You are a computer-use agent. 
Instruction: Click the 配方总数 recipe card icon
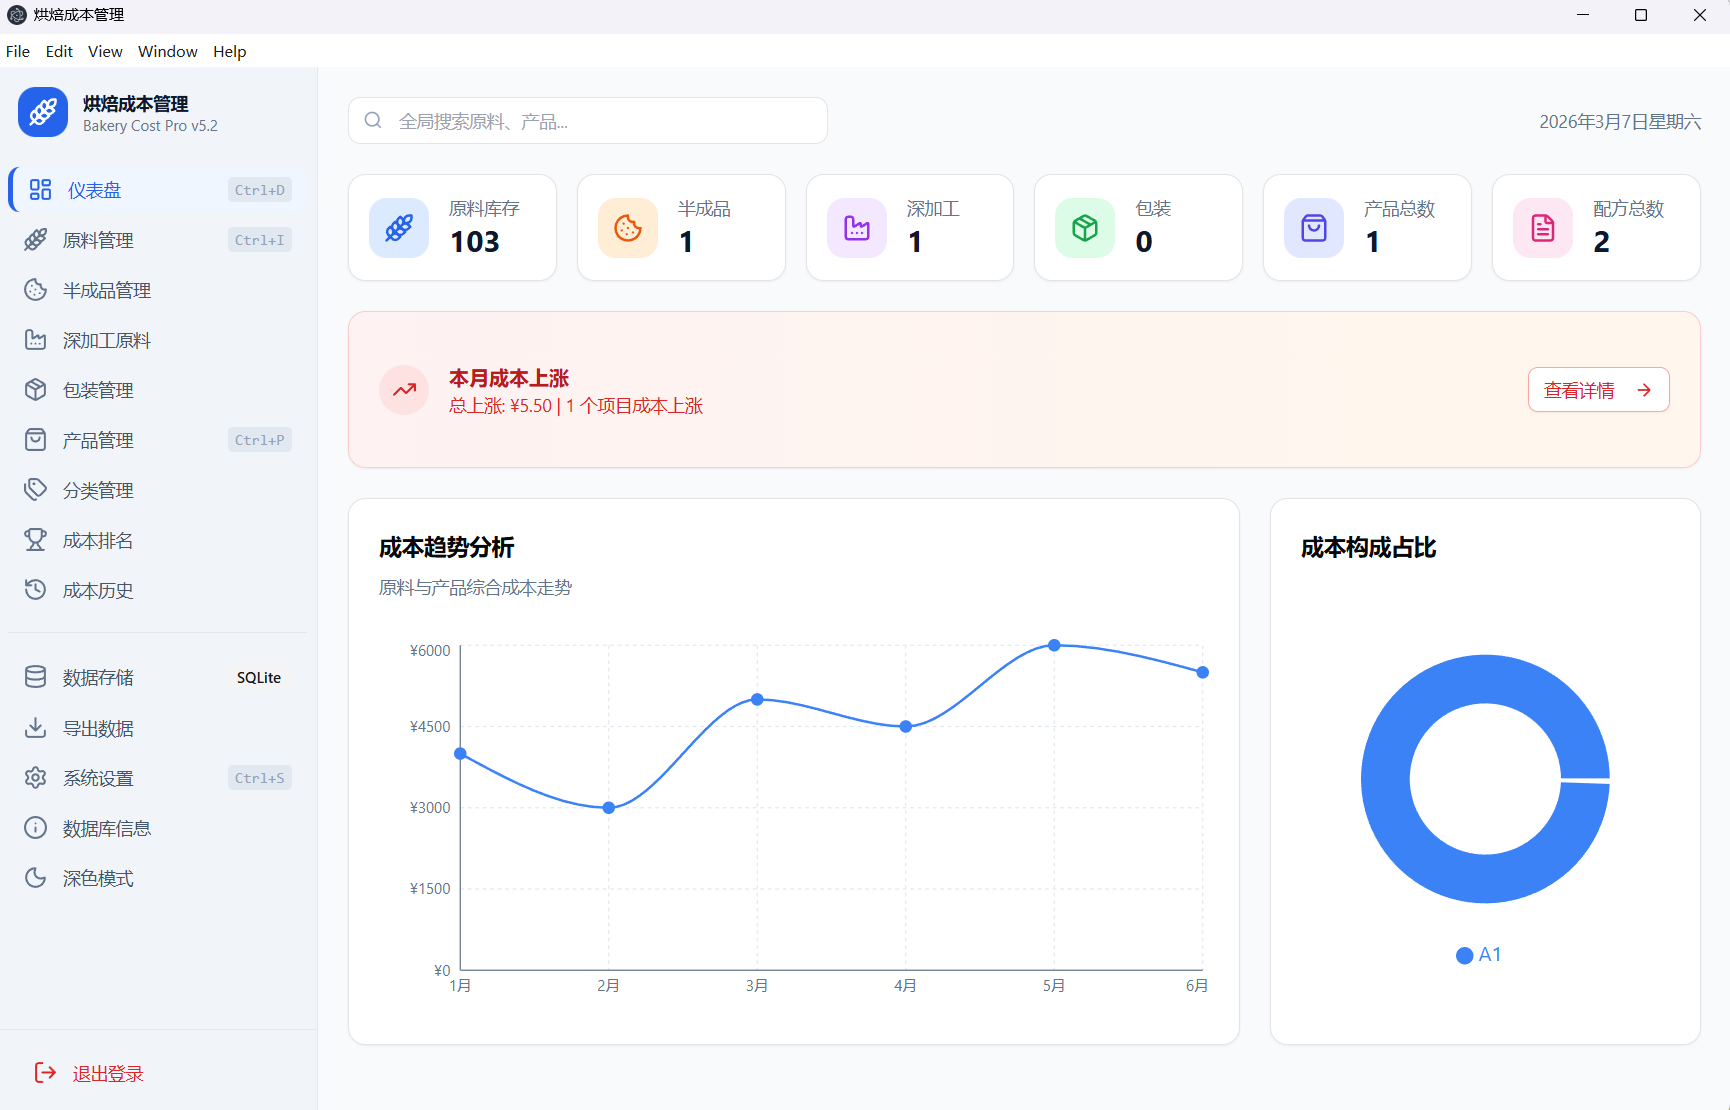[x=1542, y=227]
